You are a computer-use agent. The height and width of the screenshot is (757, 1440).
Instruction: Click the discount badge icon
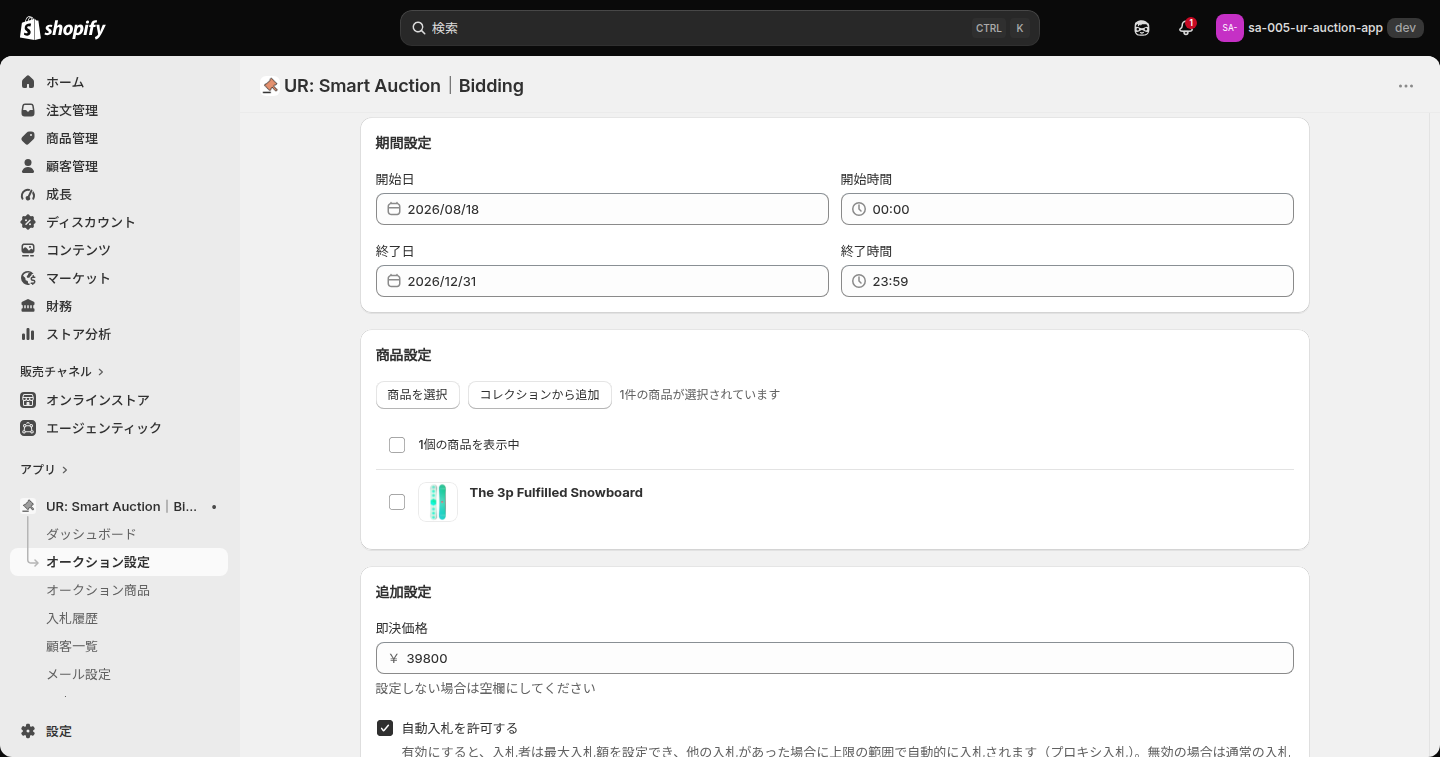pos(28,222)
